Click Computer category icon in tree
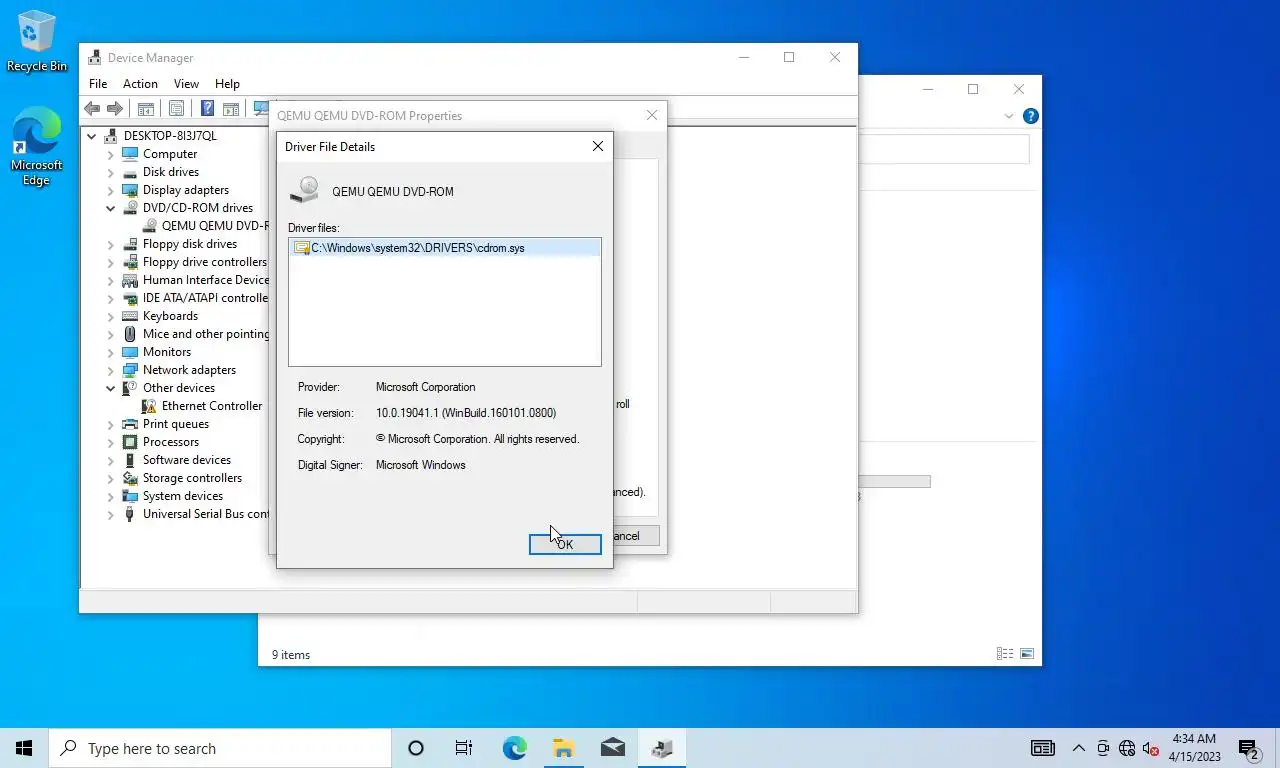The width and height of the screenshot is (1280, 768). pos(130,154)
